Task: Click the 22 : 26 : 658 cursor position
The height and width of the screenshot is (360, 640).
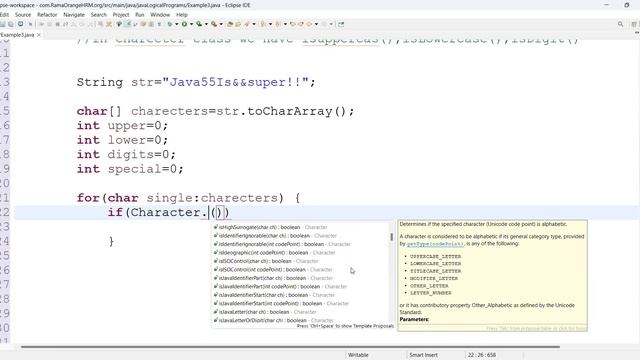Action: (482, 355)
